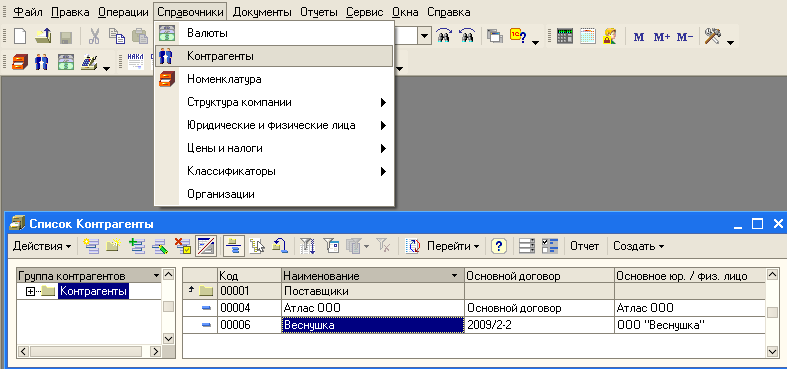Select Организации from the menu
The height and width of the screenshot is (369, 787).
tap(274, 194)
